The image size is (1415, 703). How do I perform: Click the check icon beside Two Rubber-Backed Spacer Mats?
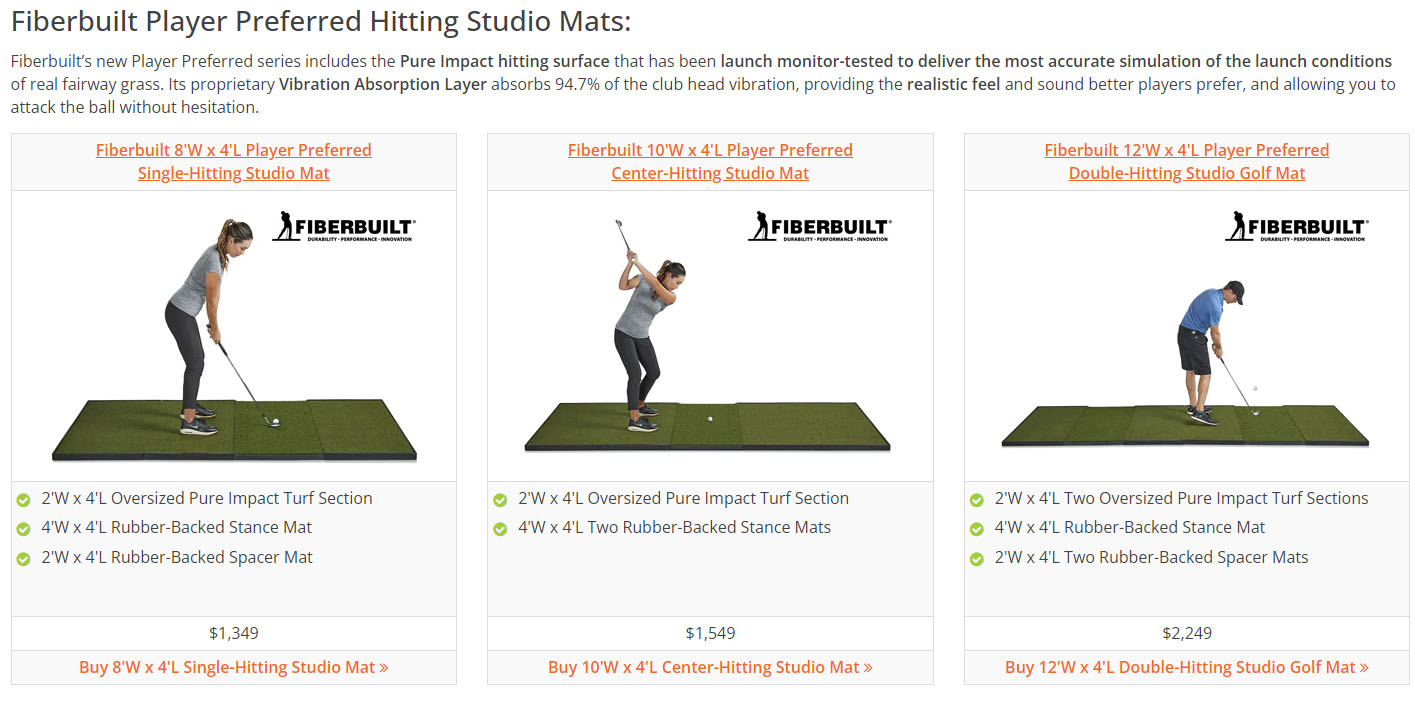click(977, 559)
